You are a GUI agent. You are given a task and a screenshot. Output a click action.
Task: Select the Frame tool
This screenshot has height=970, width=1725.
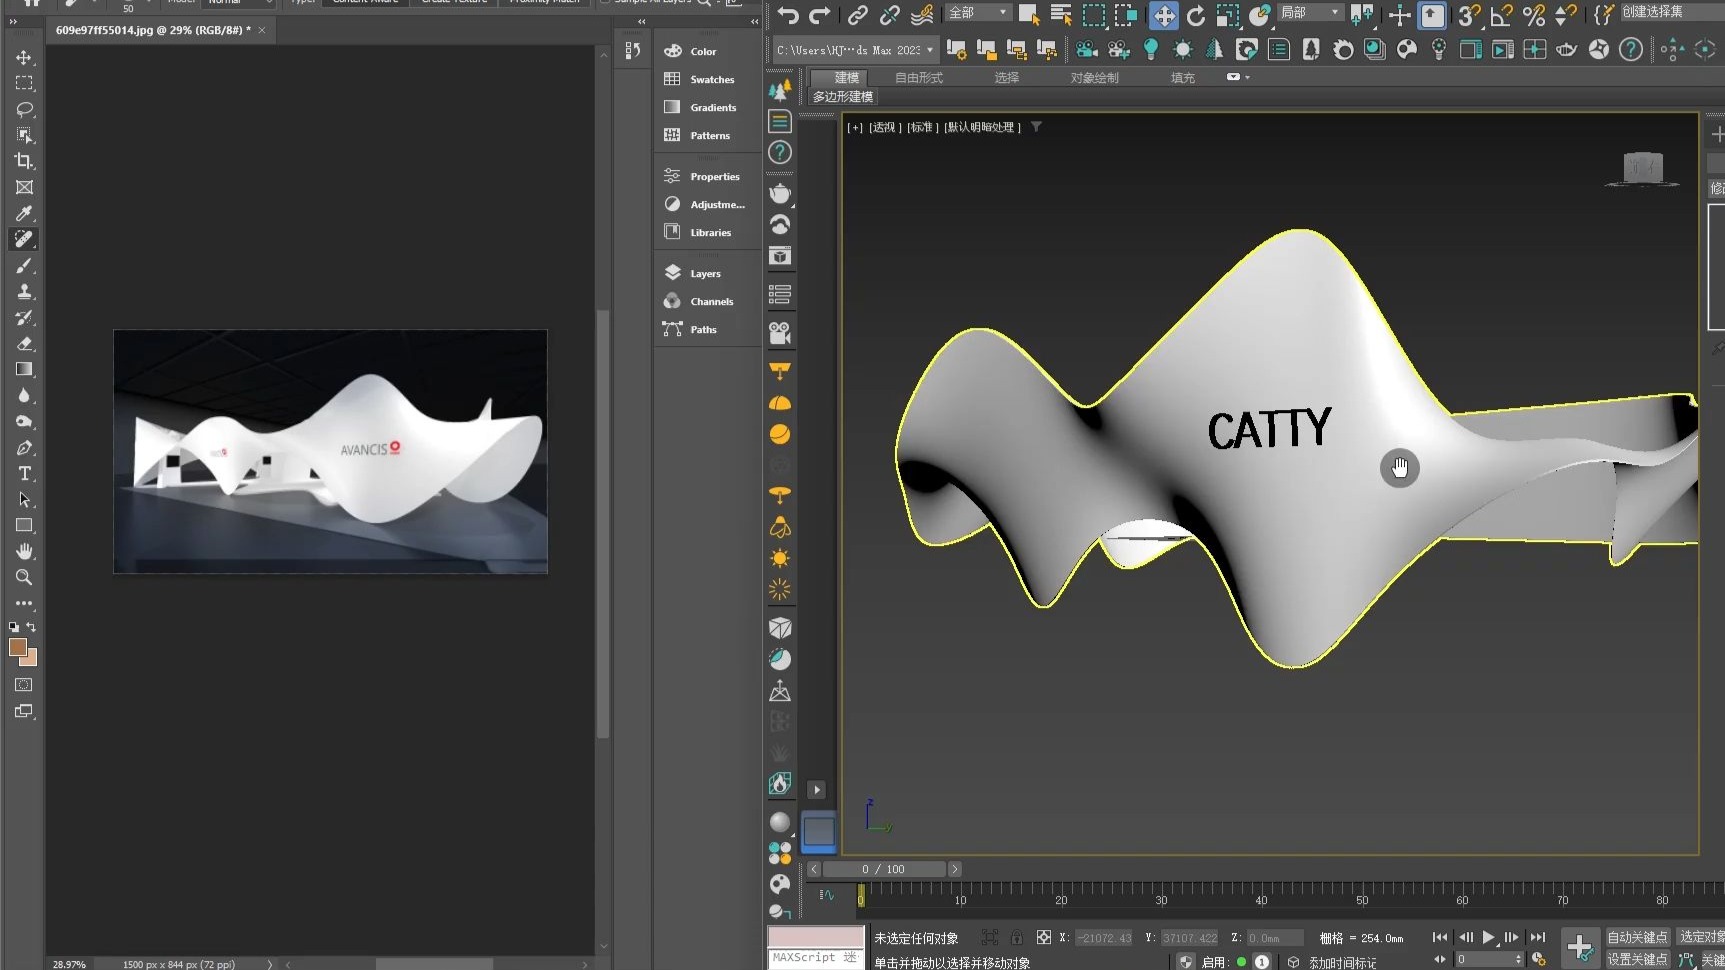coord(24,188)
